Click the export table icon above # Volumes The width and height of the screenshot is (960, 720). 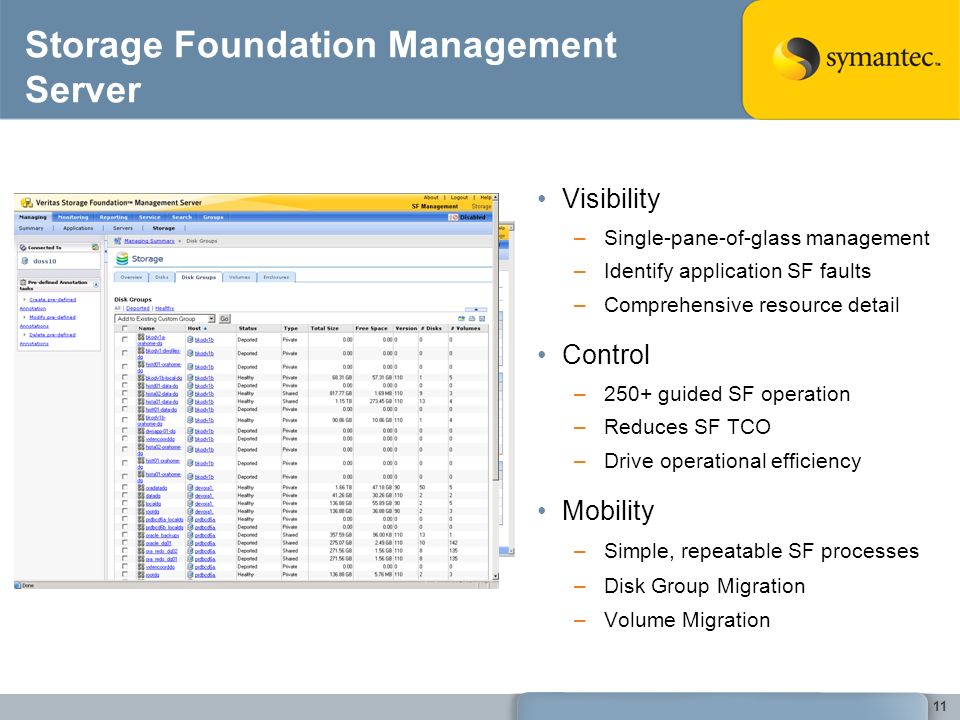pos(461,318)
